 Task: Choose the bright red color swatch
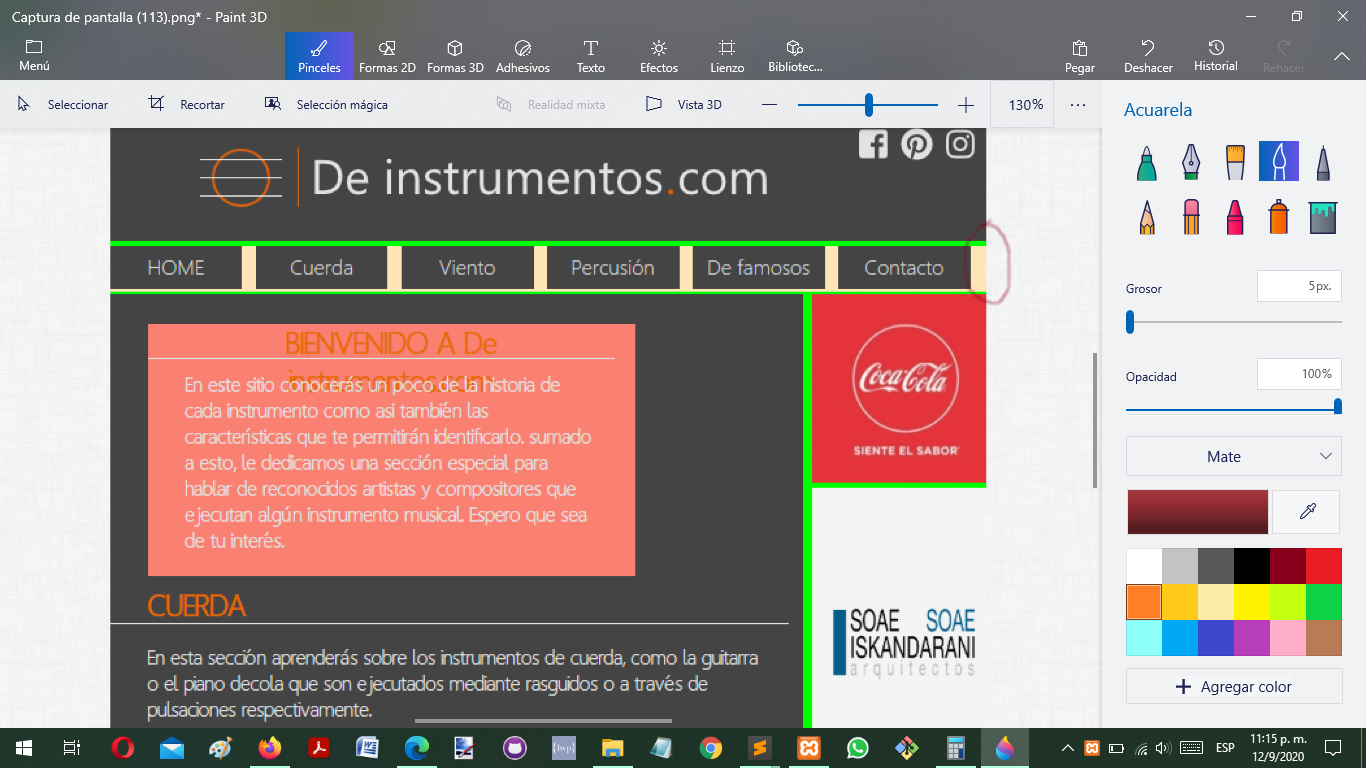tap(1324, 566)
